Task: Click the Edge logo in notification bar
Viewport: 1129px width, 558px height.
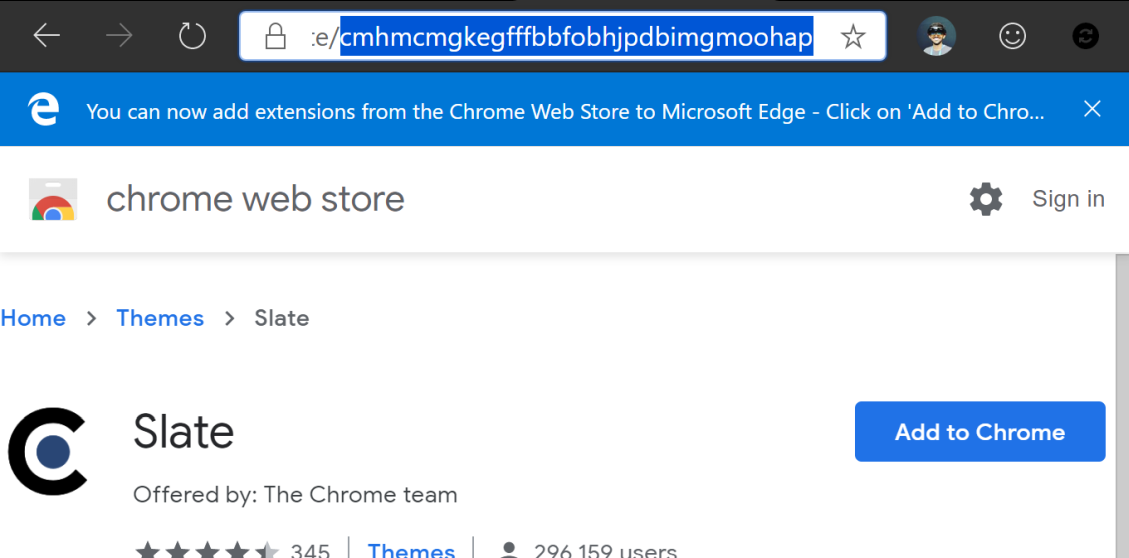Action: click(43, 110)
